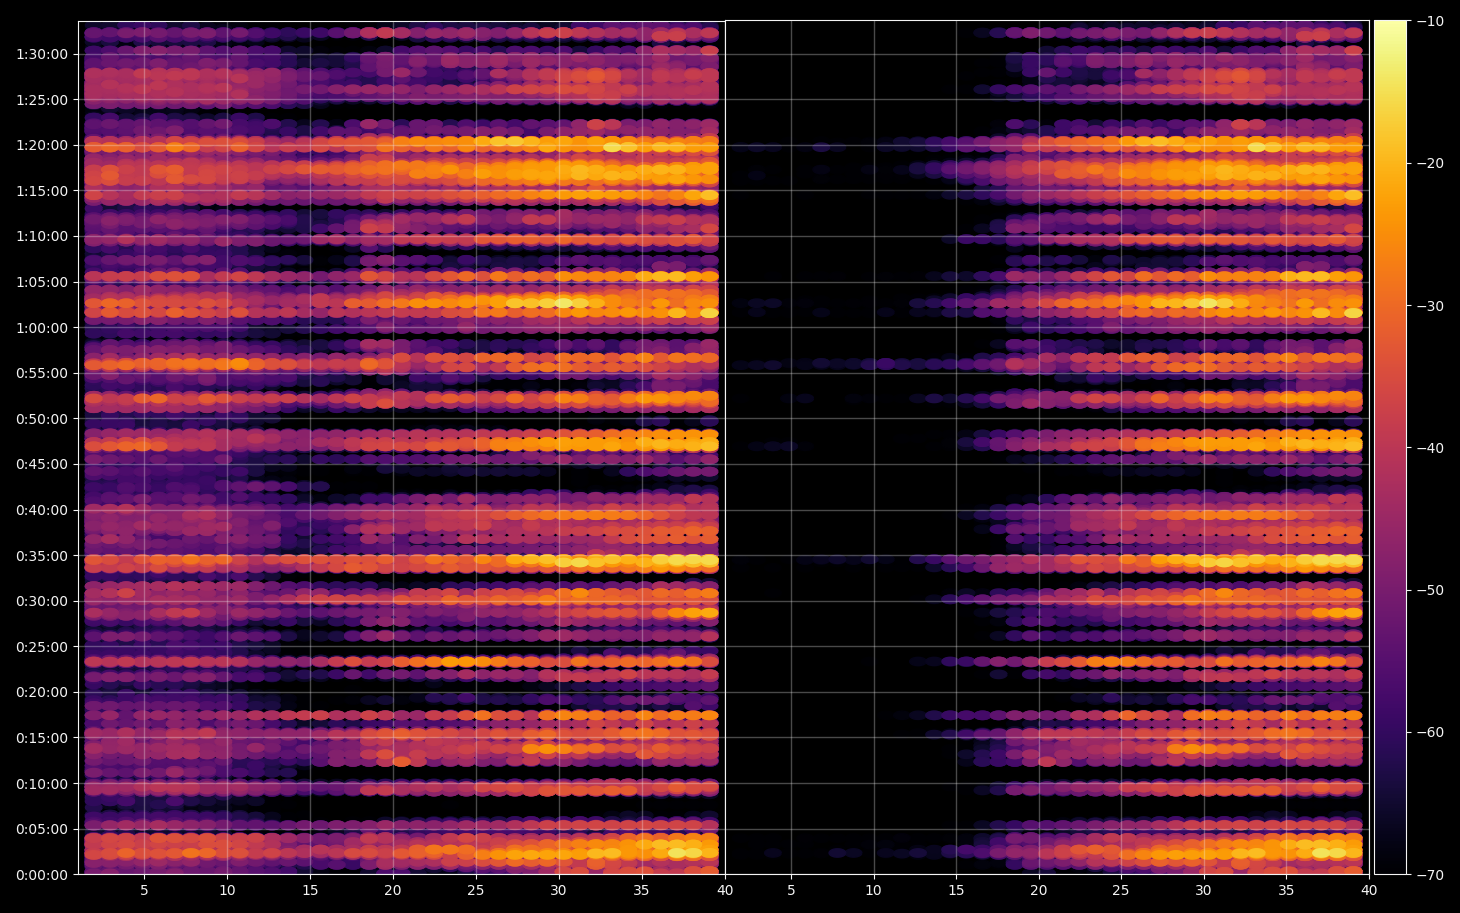This screenshot has width=1460, height=913.
Task: Click the −10 colorbar tick label
Action: (x=1430, y=21)
